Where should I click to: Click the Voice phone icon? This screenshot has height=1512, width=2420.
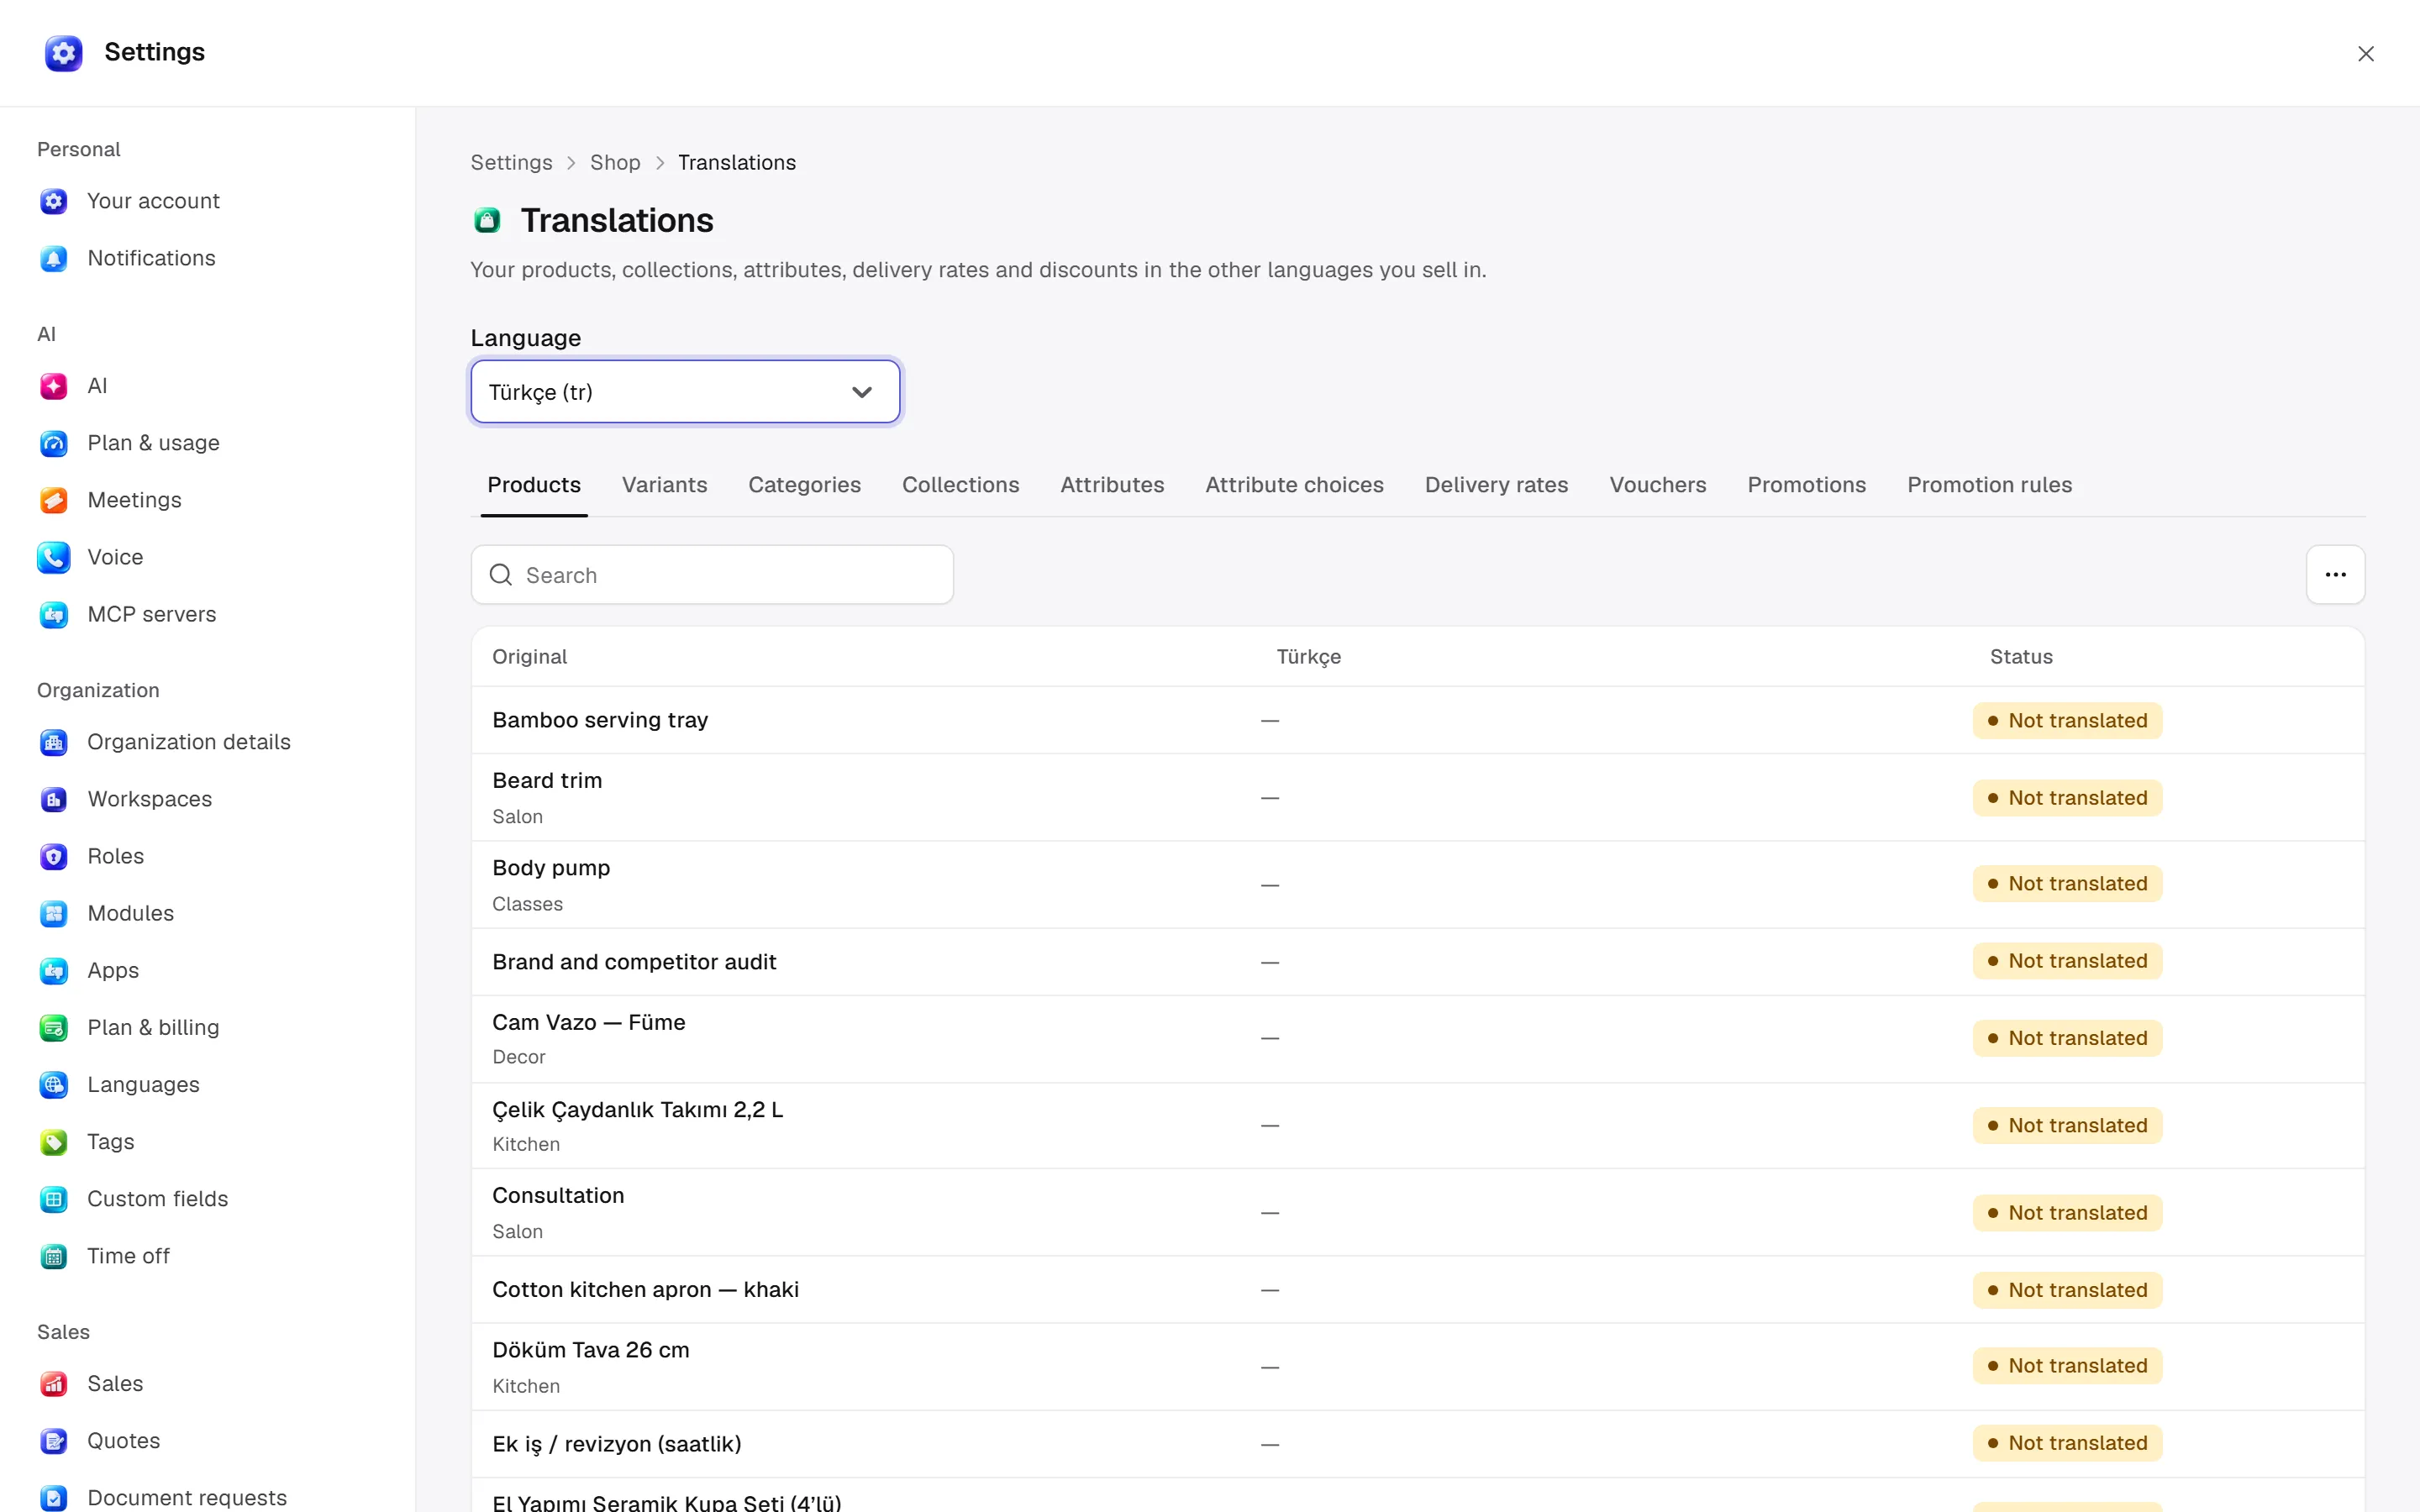click(53, 557)
